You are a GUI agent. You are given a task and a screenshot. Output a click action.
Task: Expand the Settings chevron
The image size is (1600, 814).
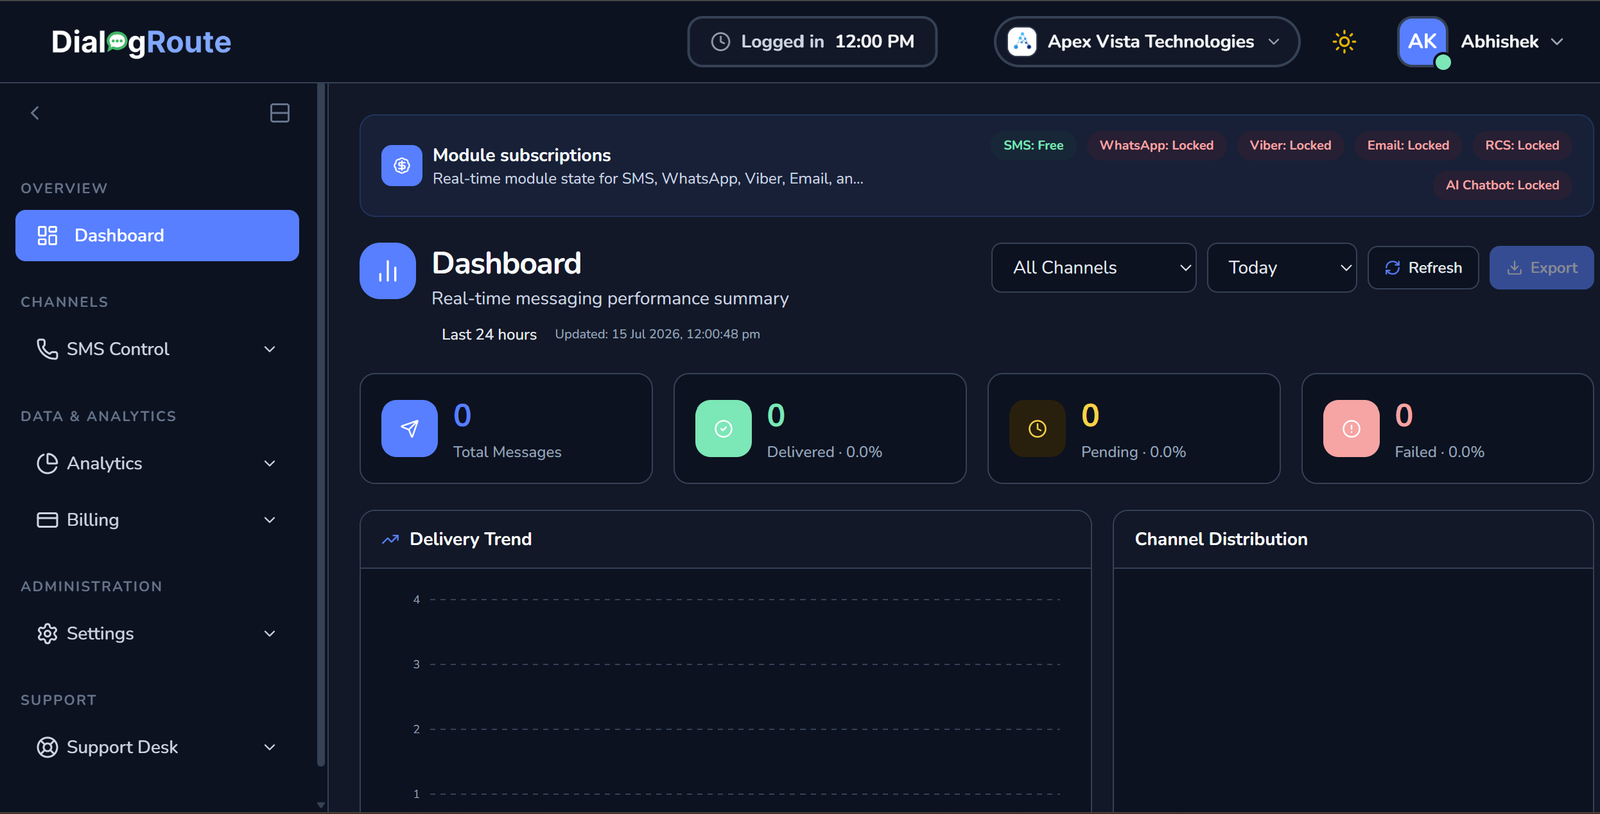[270, 634]
